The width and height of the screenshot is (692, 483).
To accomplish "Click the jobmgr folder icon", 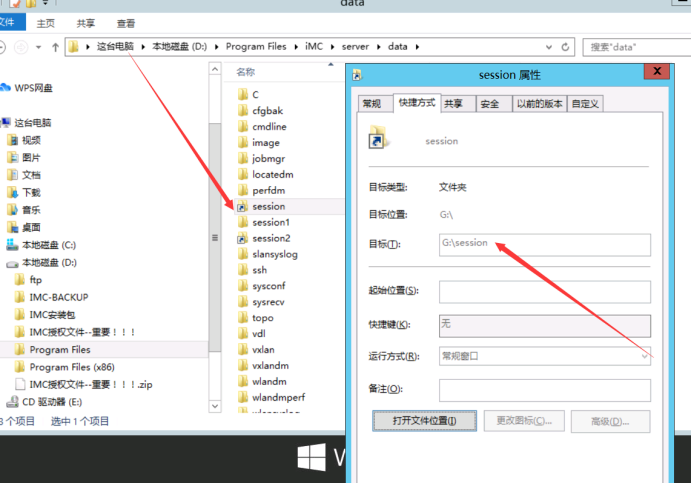I will tap(243, 158).
